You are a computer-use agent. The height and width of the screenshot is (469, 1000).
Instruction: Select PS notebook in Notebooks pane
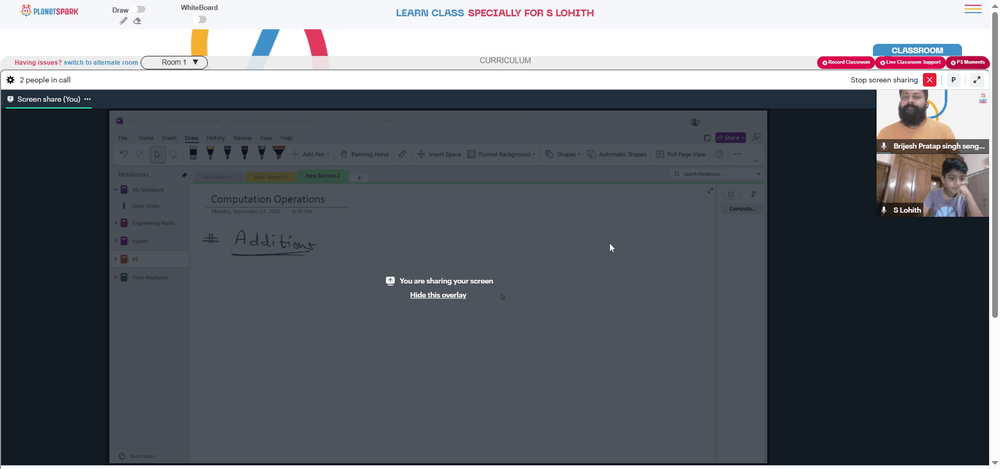coord(151,259)
